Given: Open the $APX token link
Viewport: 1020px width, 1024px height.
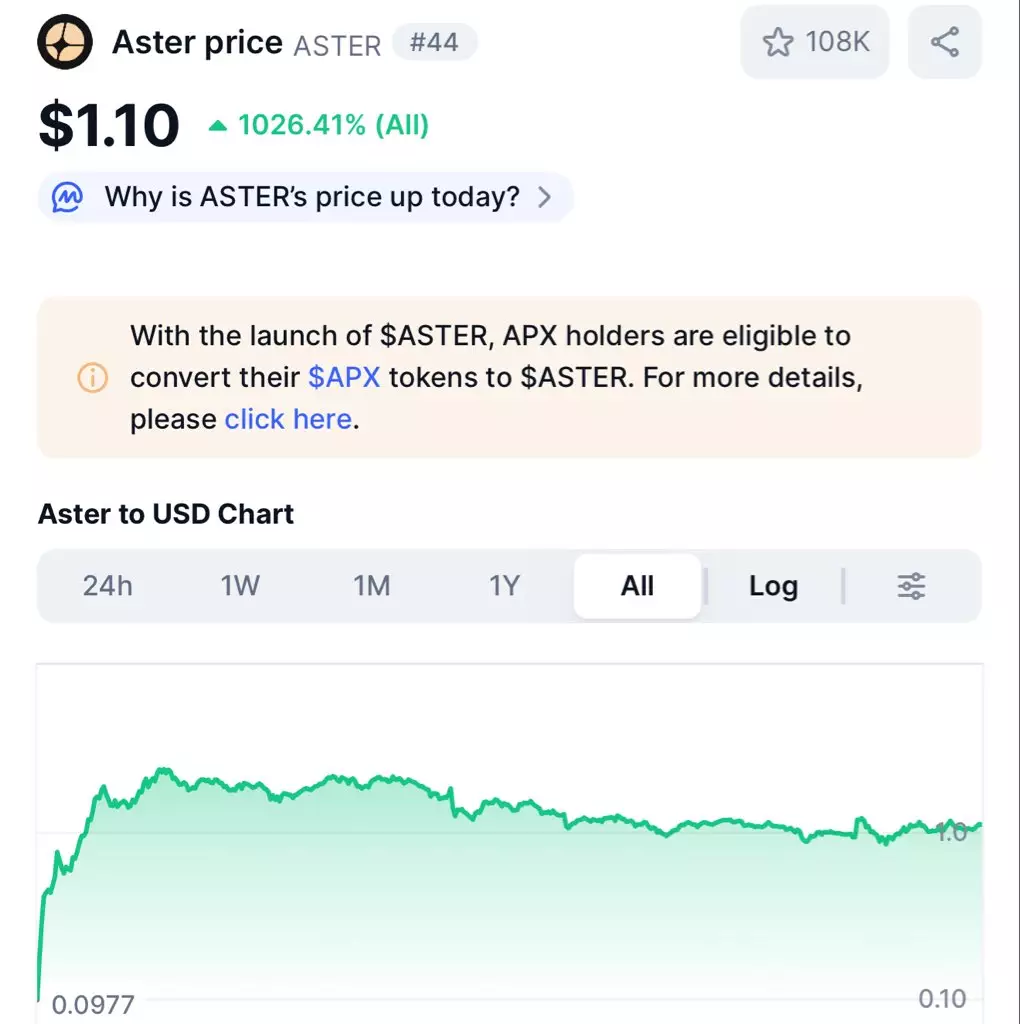Looking at the screenshot, I should point(344,378).
